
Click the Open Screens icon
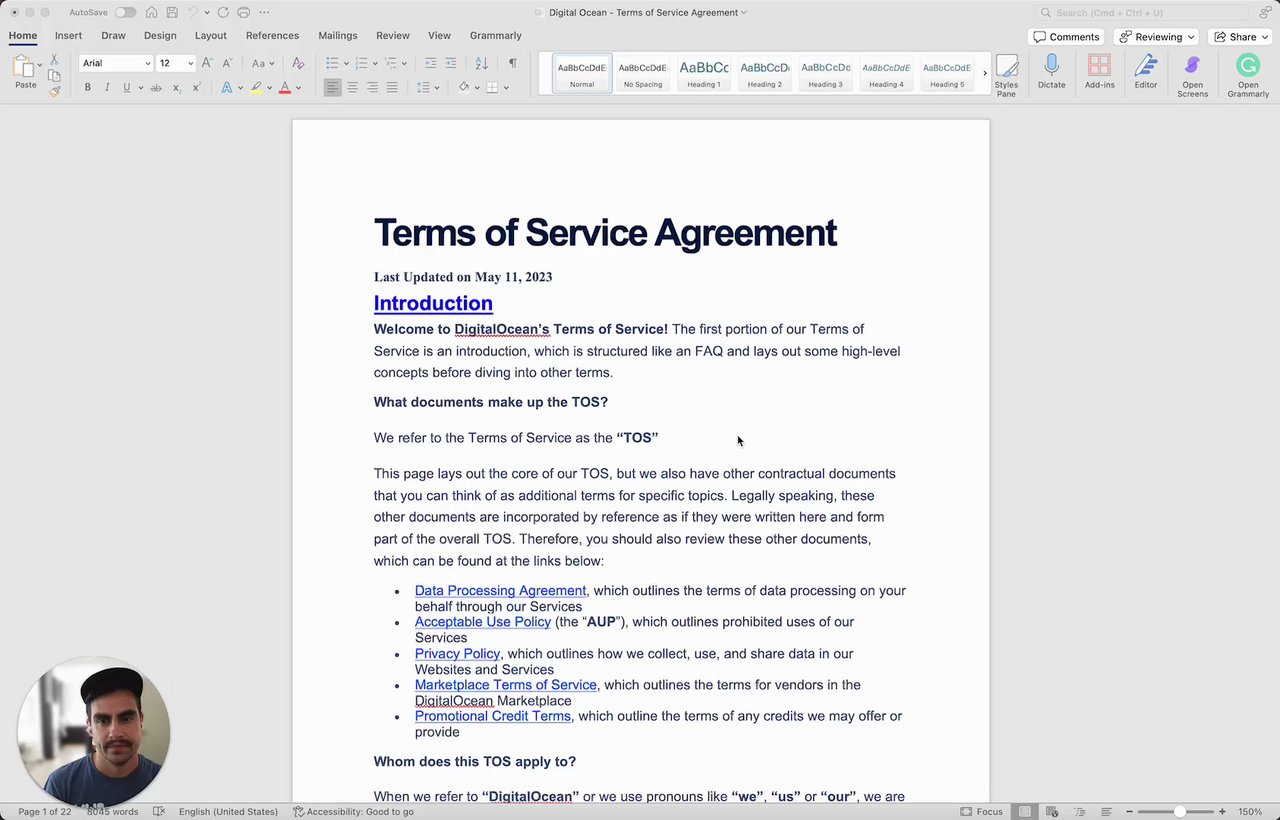[x=1192, y=76]
